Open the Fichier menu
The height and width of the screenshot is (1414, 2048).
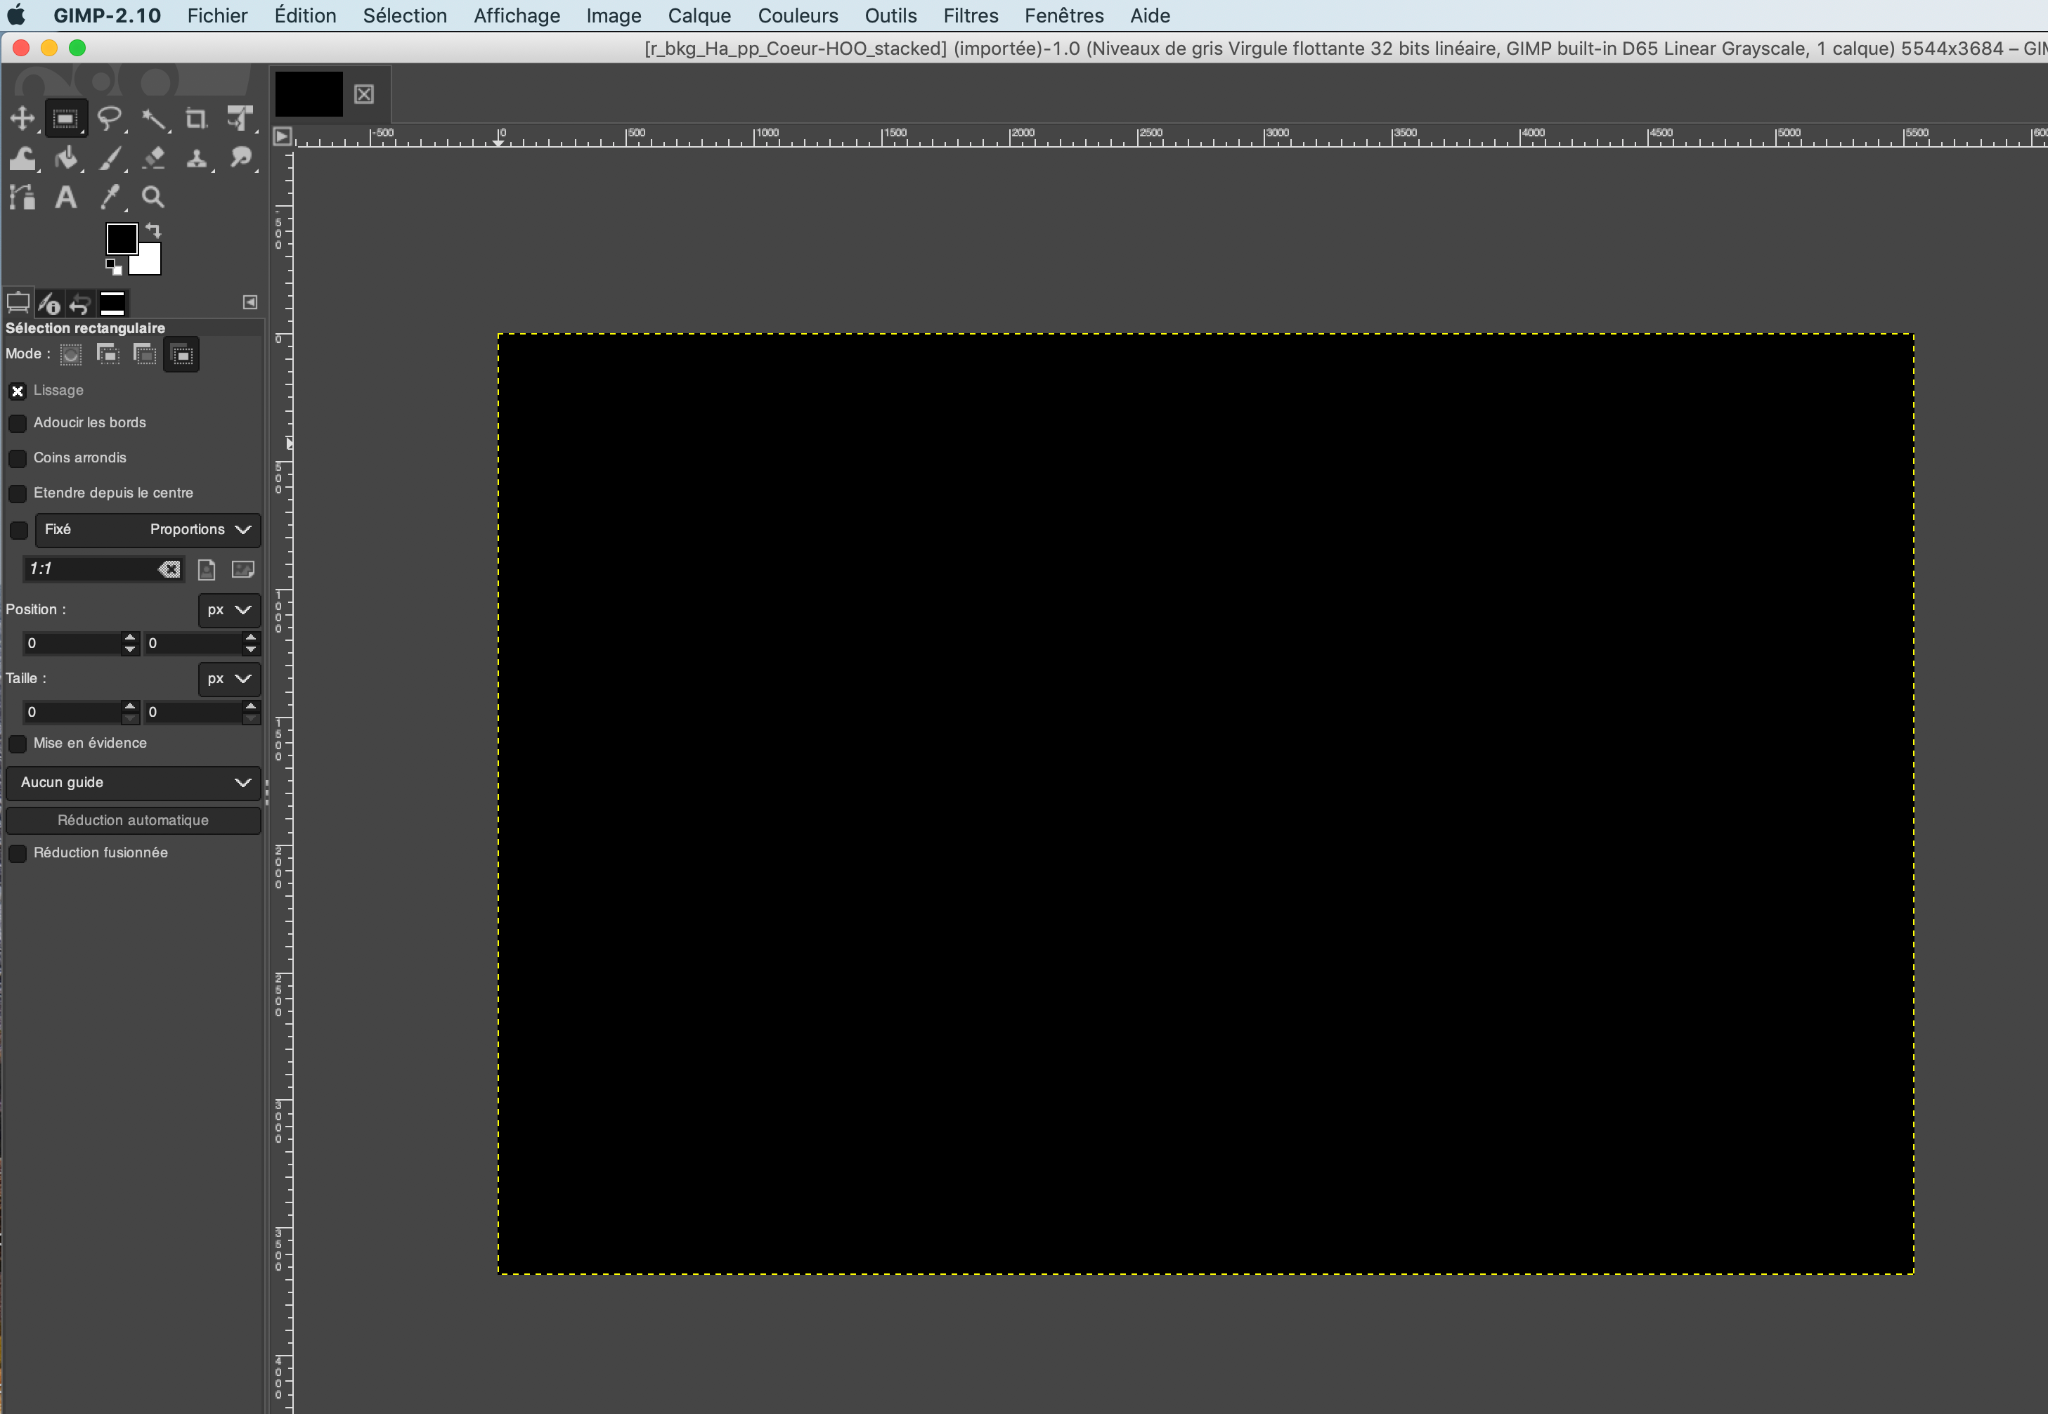(x=217, y=16)
